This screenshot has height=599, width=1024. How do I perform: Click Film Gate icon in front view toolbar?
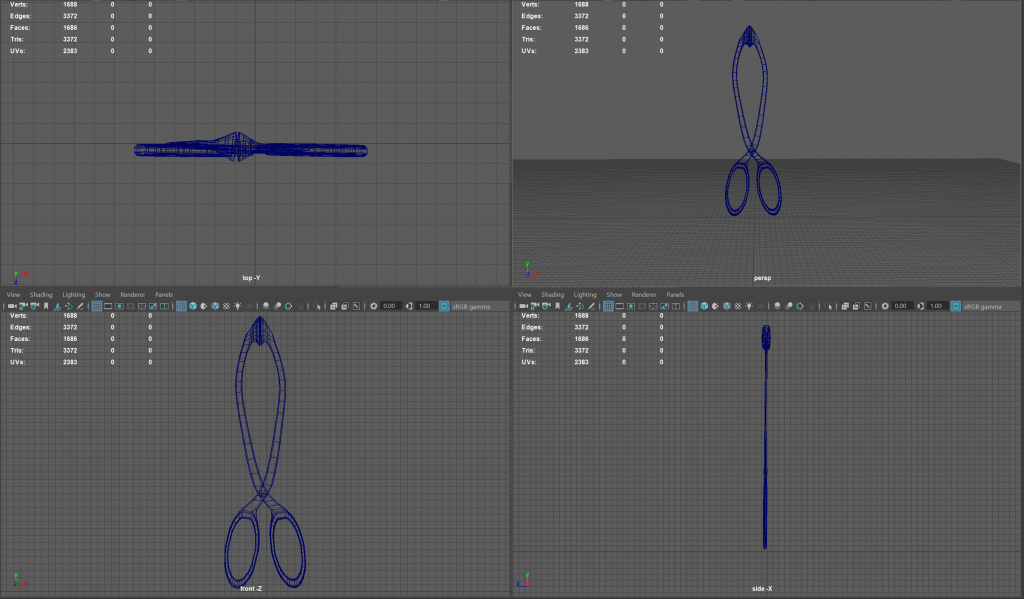tap(107, 306)
